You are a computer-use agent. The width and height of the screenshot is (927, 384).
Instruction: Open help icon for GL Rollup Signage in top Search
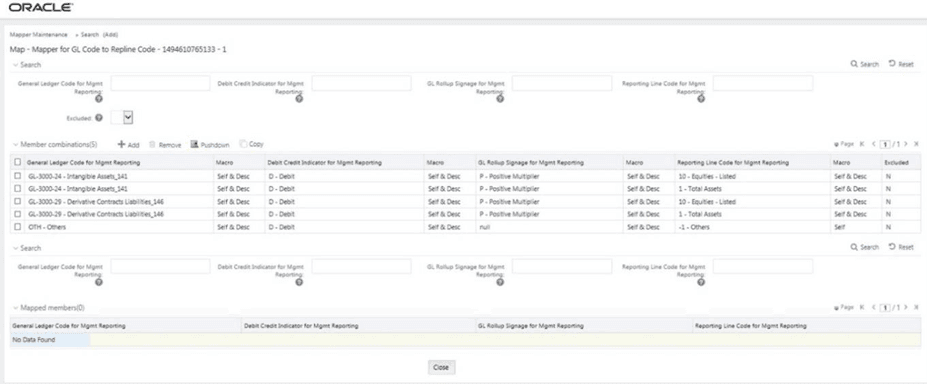[x=500, y=99]
